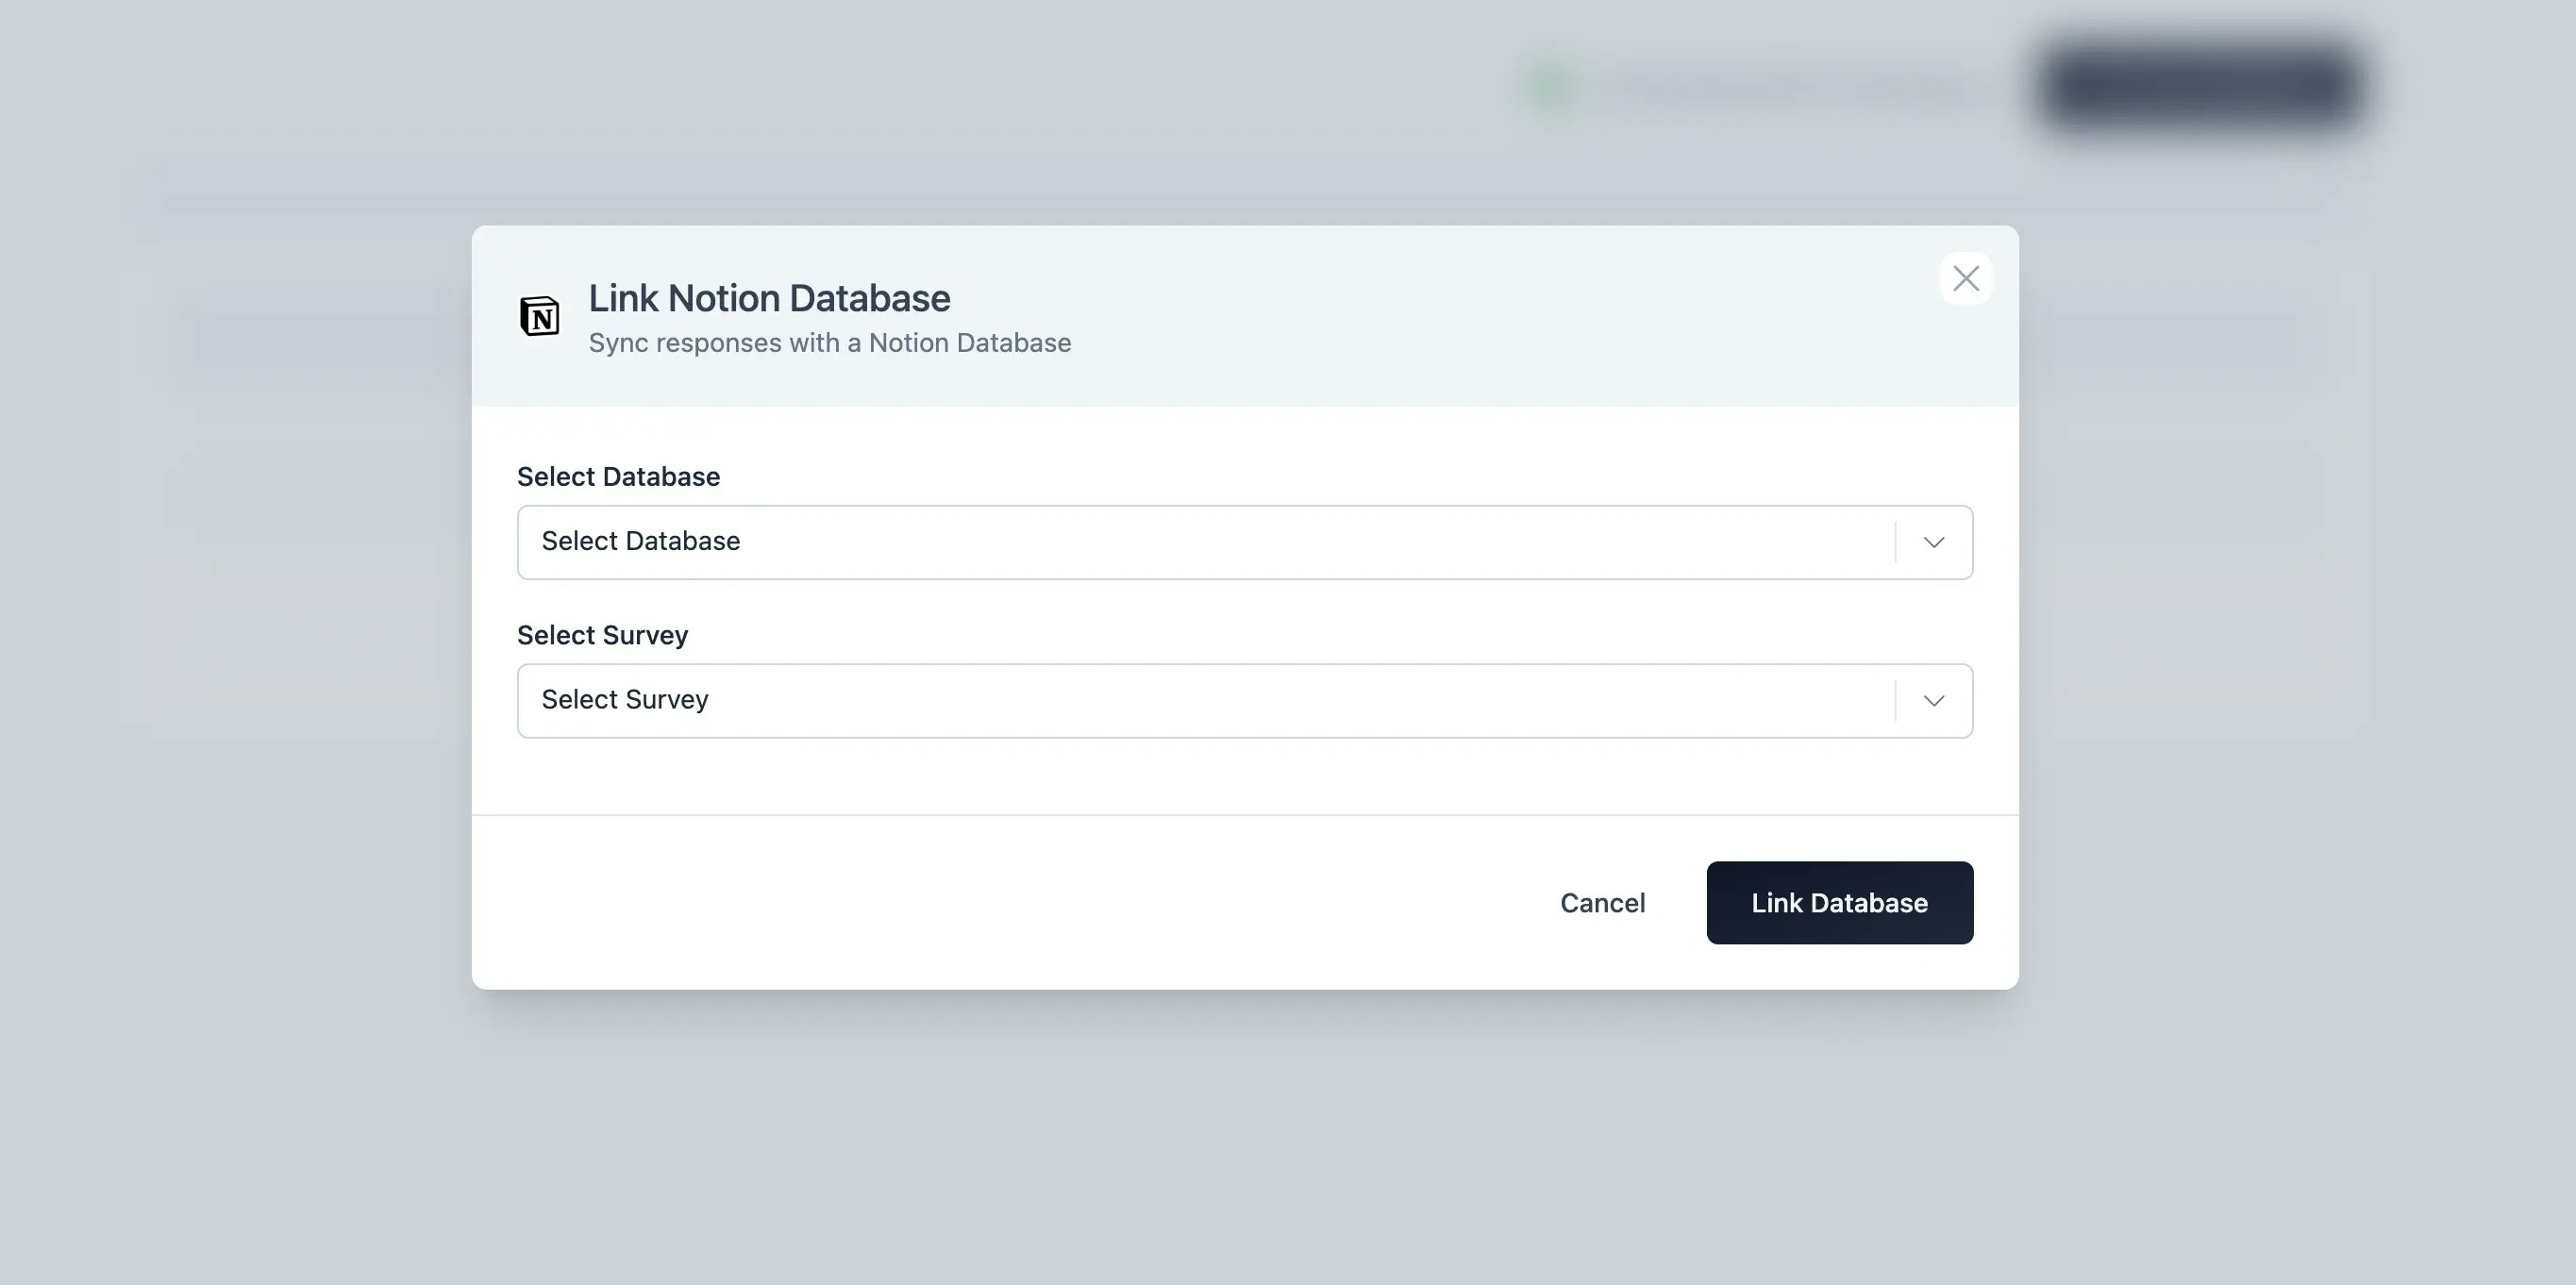The width and height of the screenshot is (2576, 1285).
Task: Click the Select Survey section heading
Action: (x=602, y=634)
